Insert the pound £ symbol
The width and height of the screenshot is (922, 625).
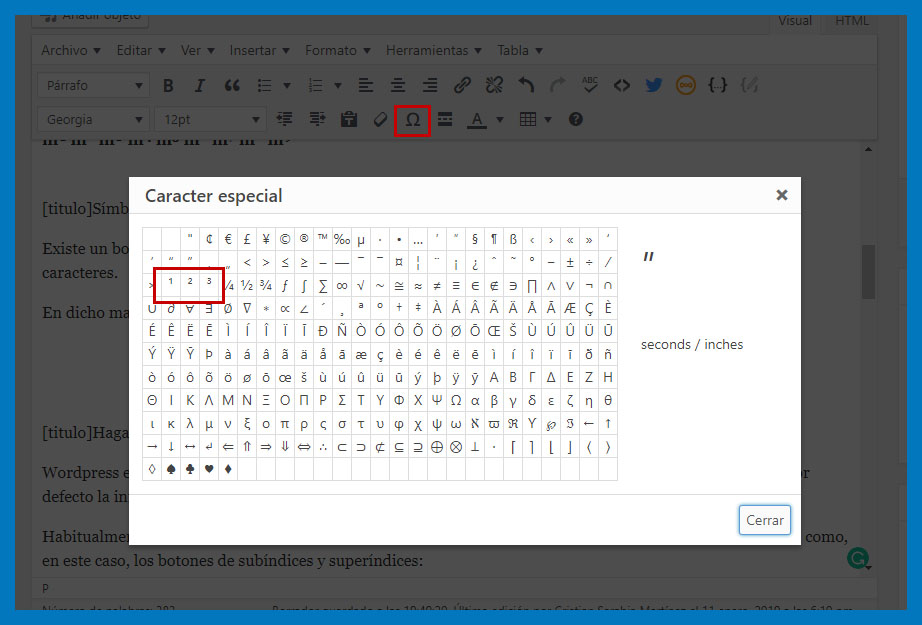point(247,239)
